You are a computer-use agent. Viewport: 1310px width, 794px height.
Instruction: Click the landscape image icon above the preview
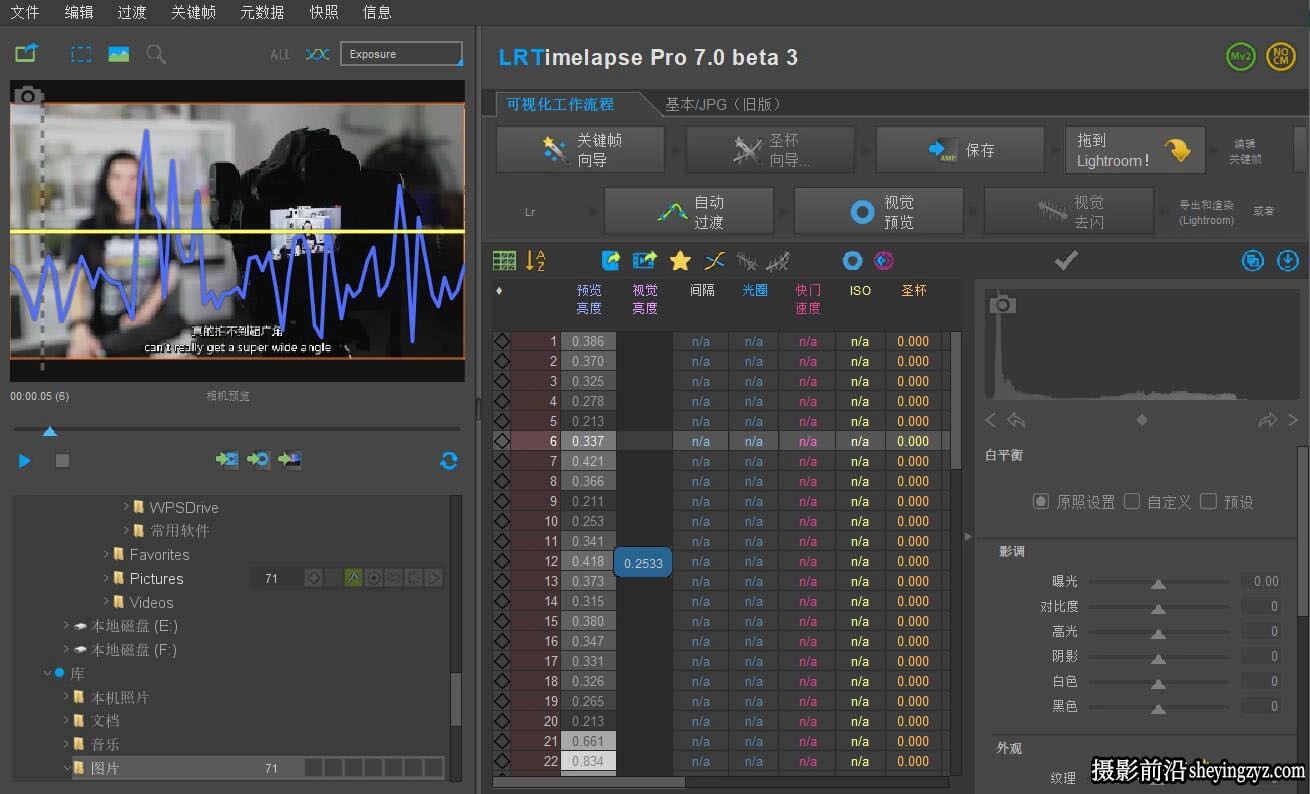click(119, 54)
